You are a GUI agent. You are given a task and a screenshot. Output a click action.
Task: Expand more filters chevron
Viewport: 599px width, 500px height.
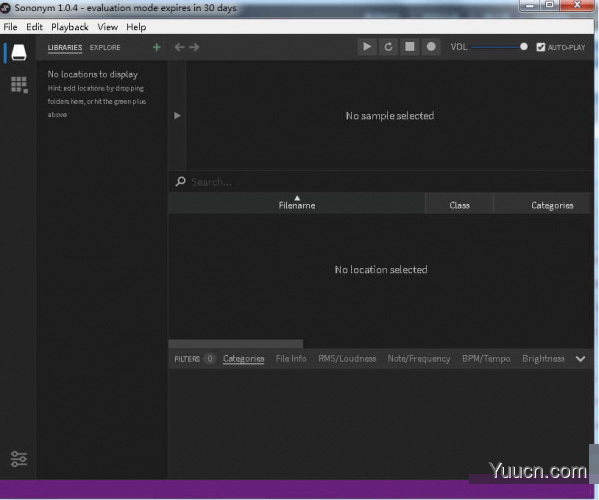click(580, 359)
